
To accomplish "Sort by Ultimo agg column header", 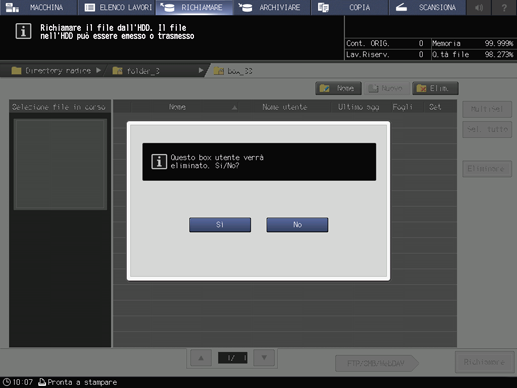I will [358, 107].
